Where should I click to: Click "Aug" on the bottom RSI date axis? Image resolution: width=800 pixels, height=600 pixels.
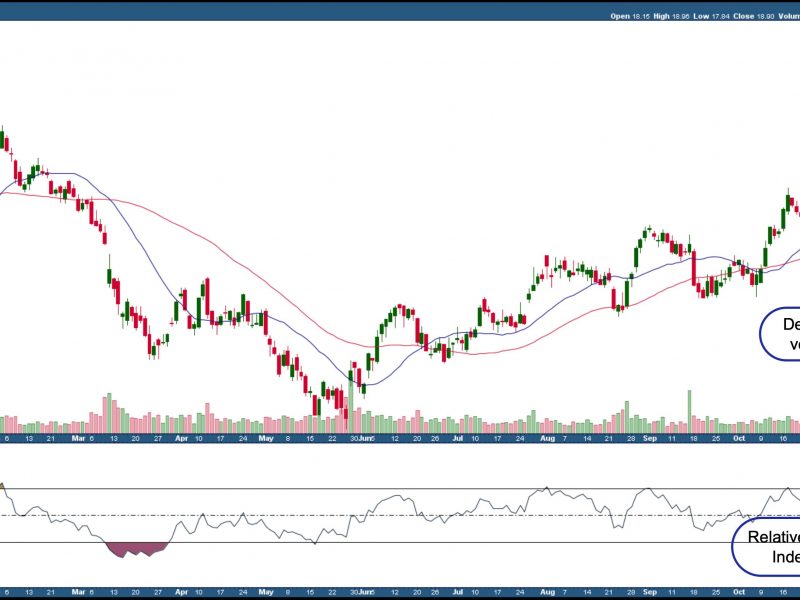tap(547, 592)
